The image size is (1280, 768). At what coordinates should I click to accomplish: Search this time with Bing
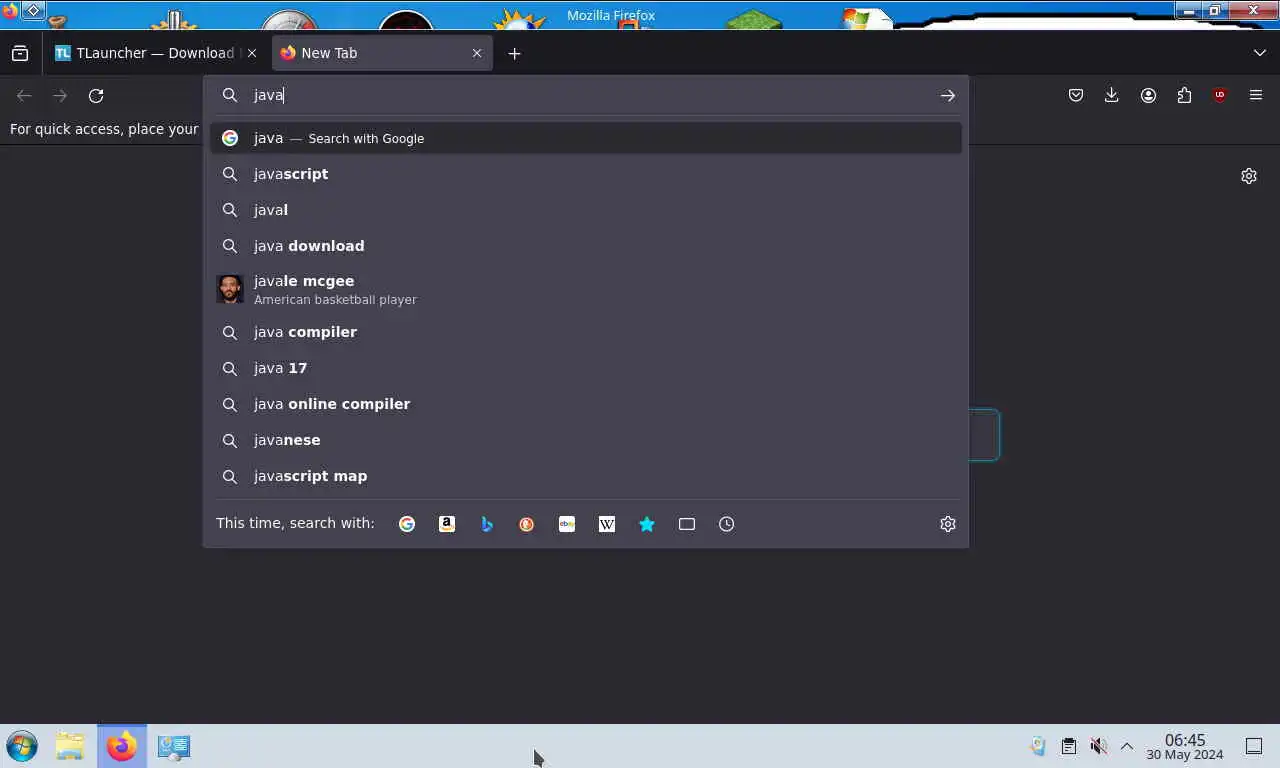(x=487, y=524)
